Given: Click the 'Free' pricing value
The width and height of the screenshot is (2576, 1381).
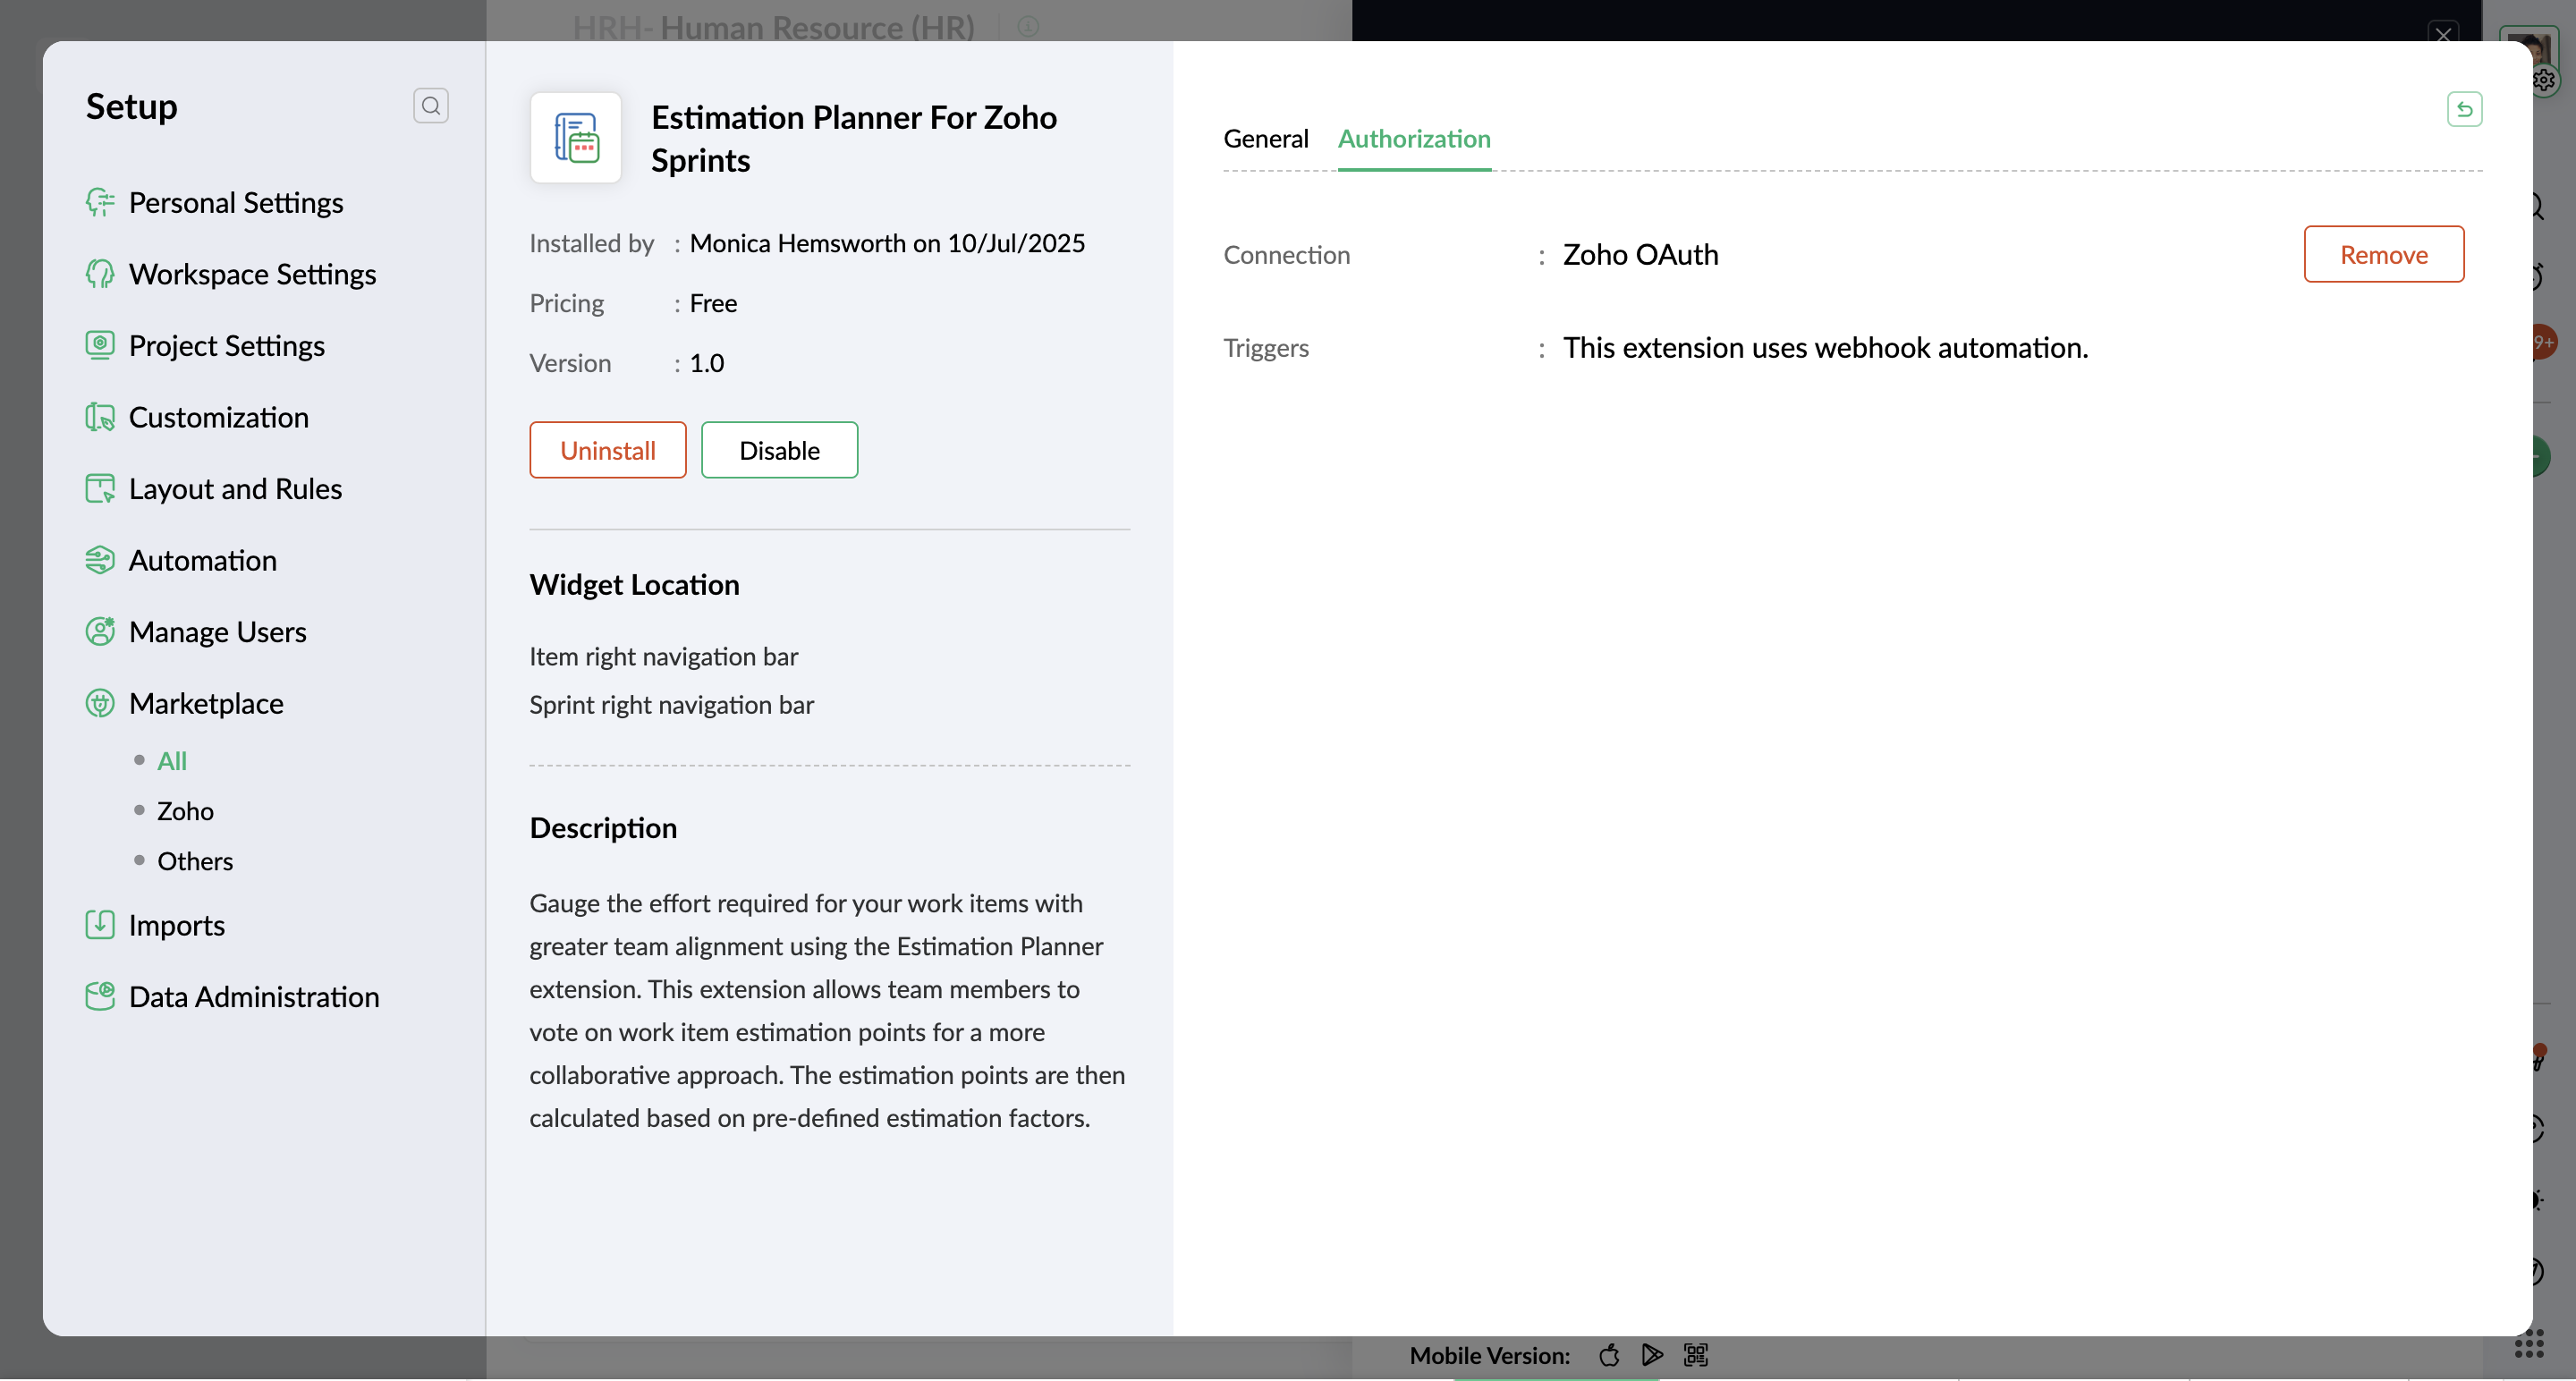Looking at the screenshot, I should coord(713,303).
